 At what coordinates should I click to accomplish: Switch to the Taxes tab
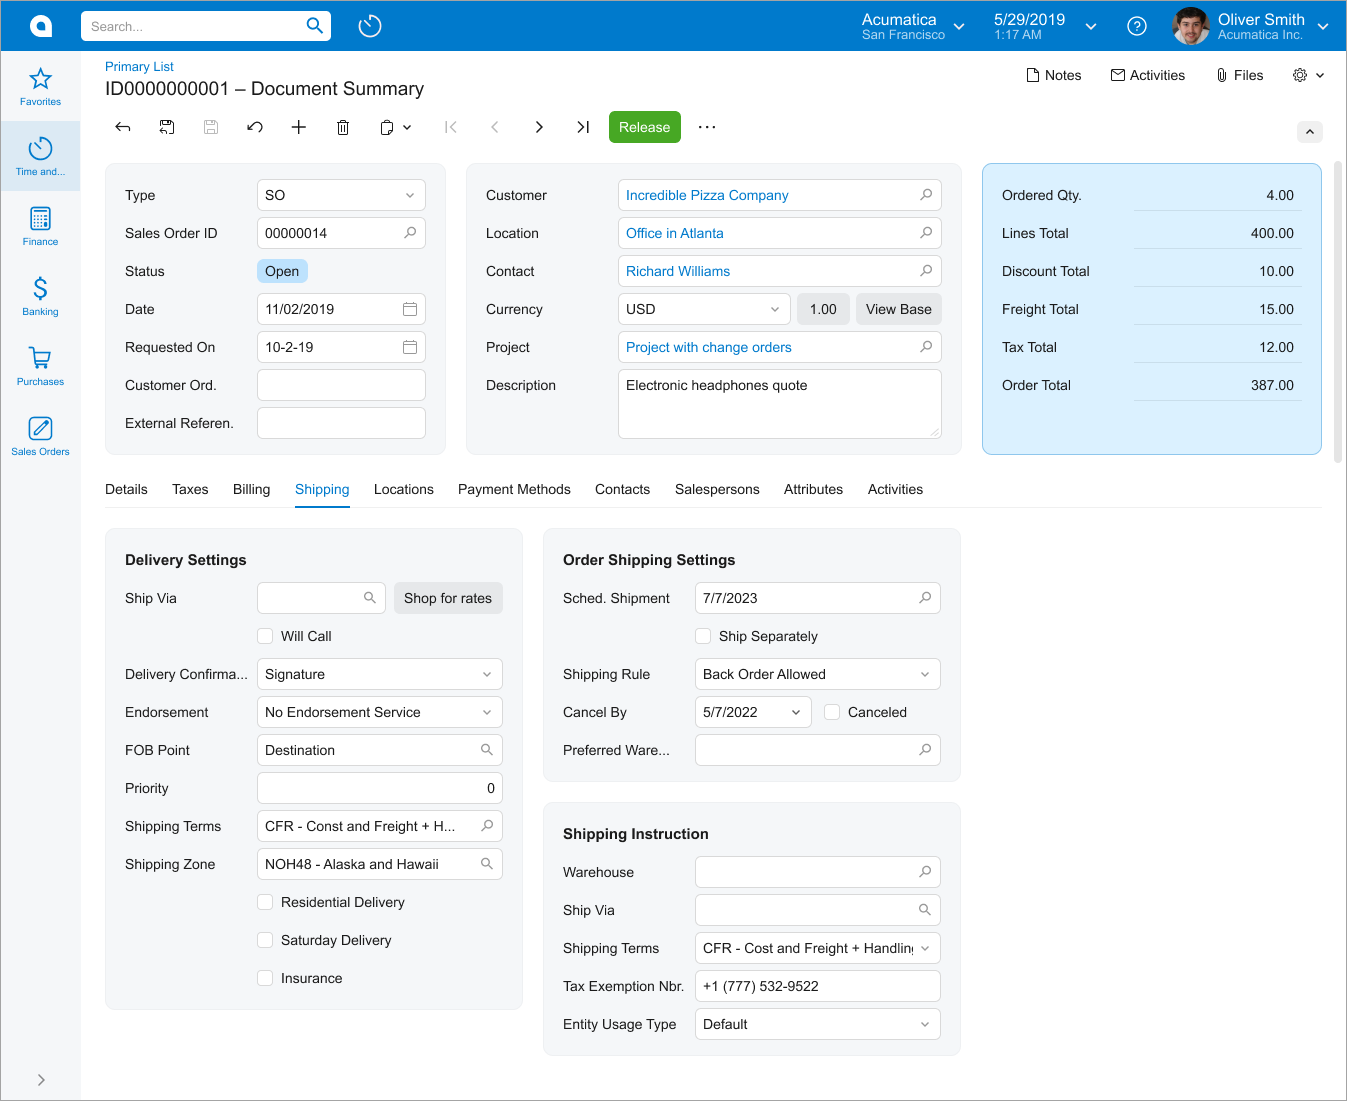click(x=190, y=489)
